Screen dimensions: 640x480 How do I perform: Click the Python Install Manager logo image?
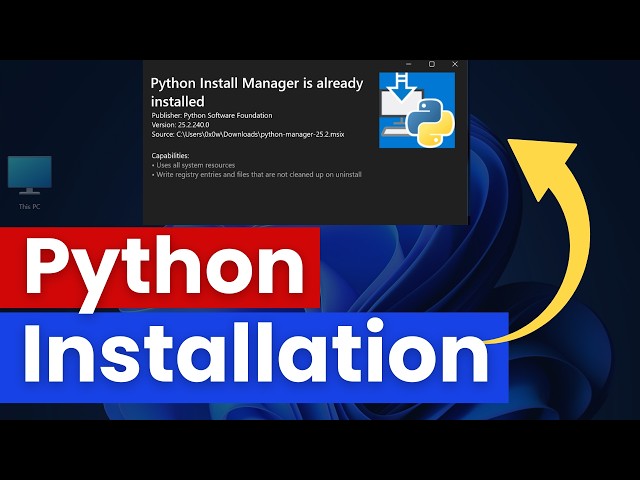point(417,110)
